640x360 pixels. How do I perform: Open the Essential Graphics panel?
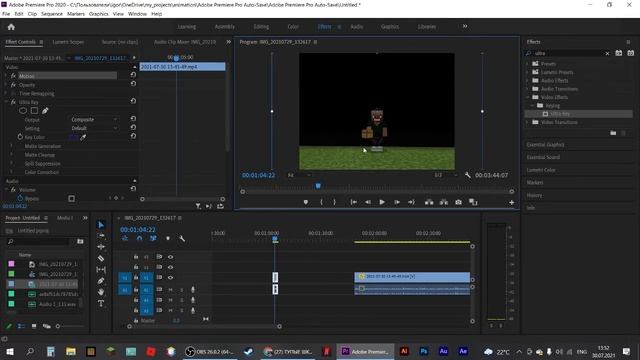(x=545, y=144)
